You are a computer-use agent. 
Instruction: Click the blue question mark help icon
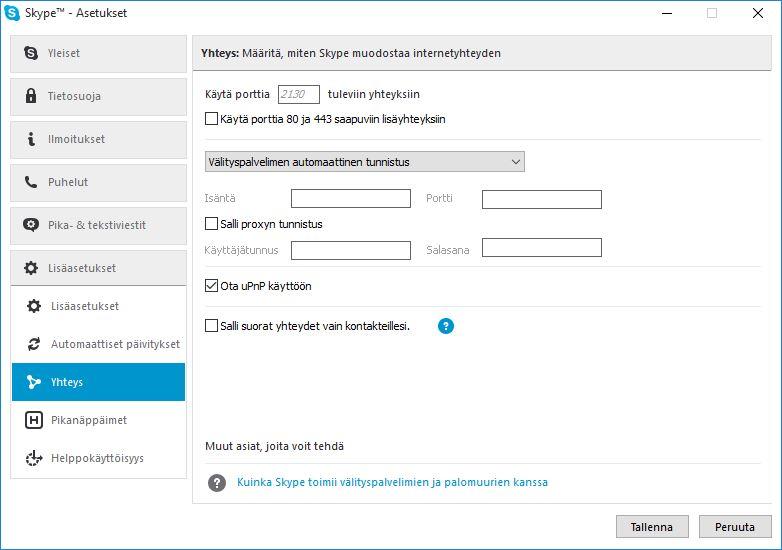point(446,326)
